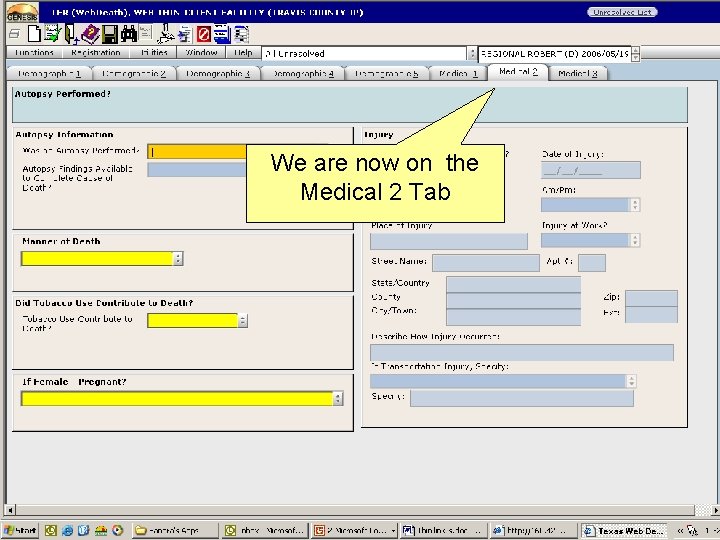Switch to the Demographic 4 tab
The width and height of the screenshot is (720, 540).
[x=303, y=73]
